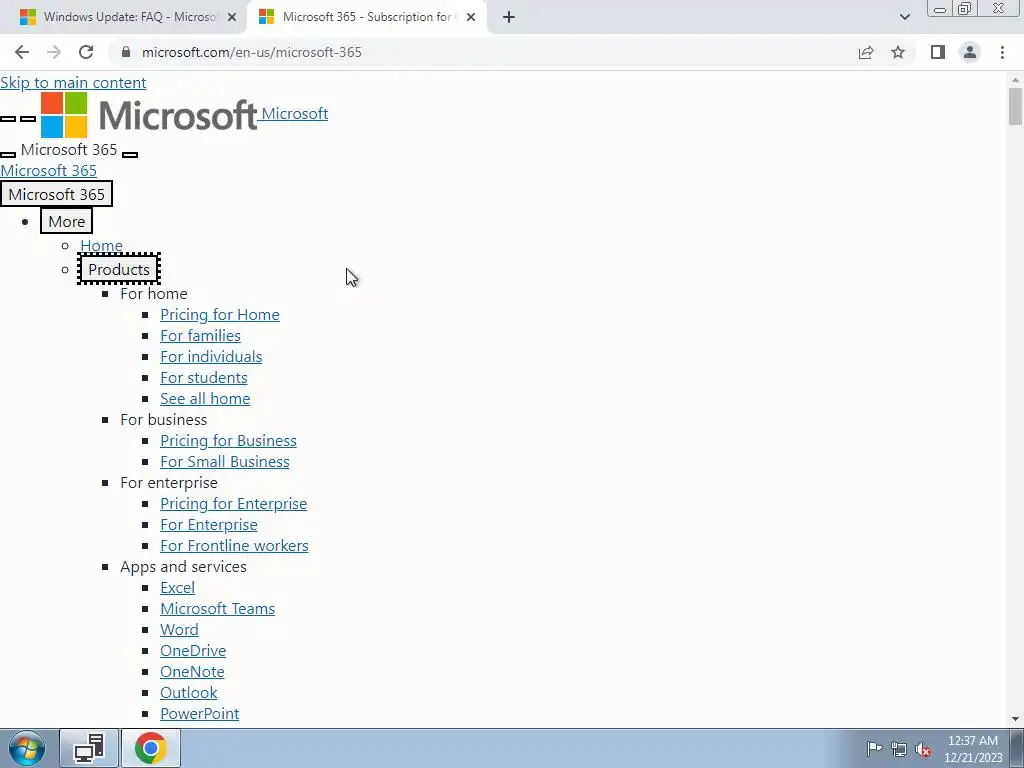Open Pricing for Business link
Image resolution: width=1024 pixels, height=768 pixels.
pos(229,441)
